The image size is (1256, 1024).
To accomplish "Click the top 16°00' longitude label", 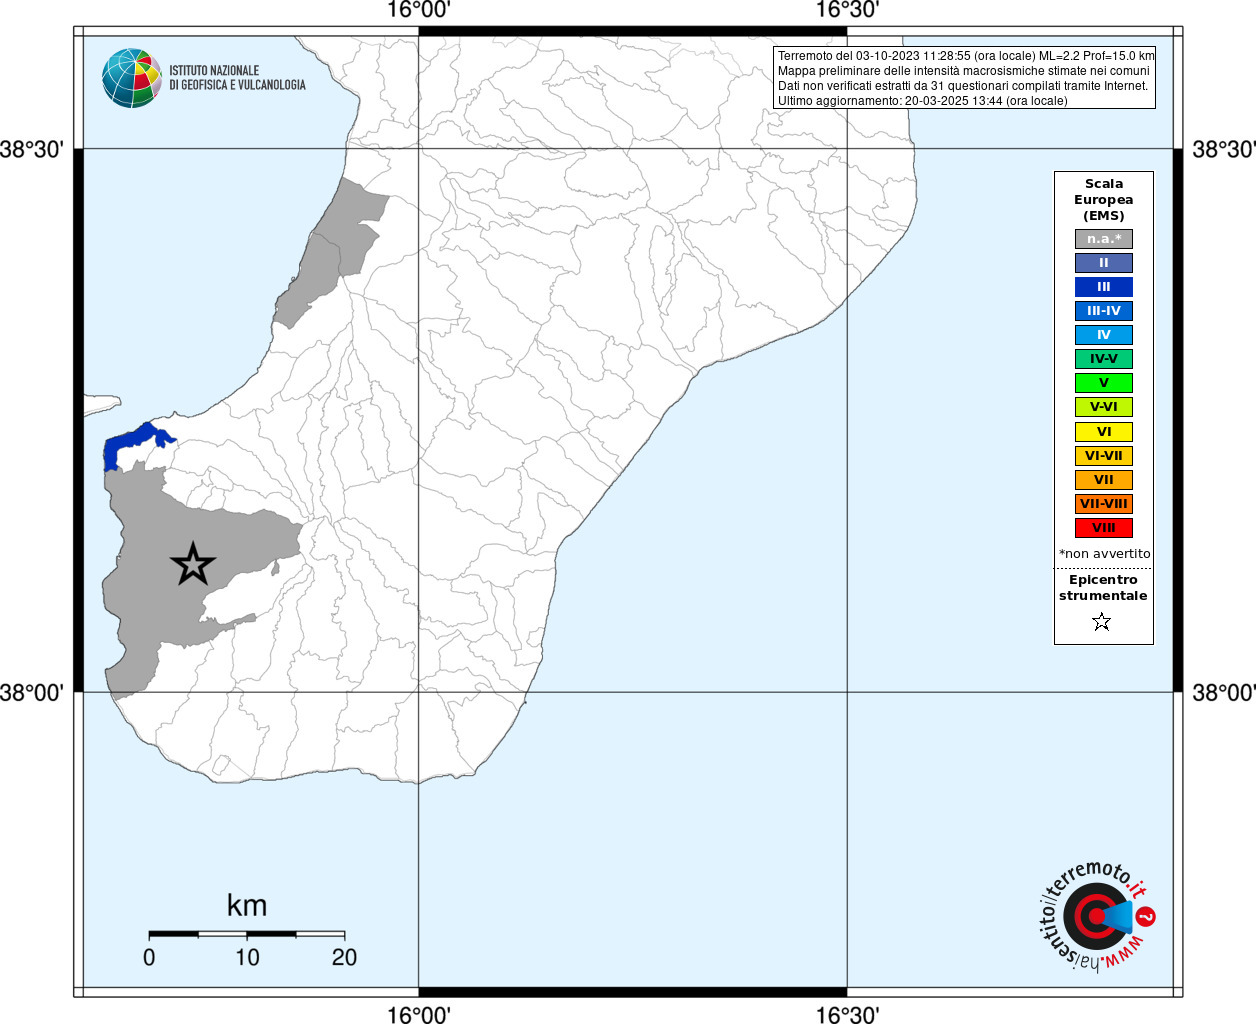I will [x=419, y=10].
